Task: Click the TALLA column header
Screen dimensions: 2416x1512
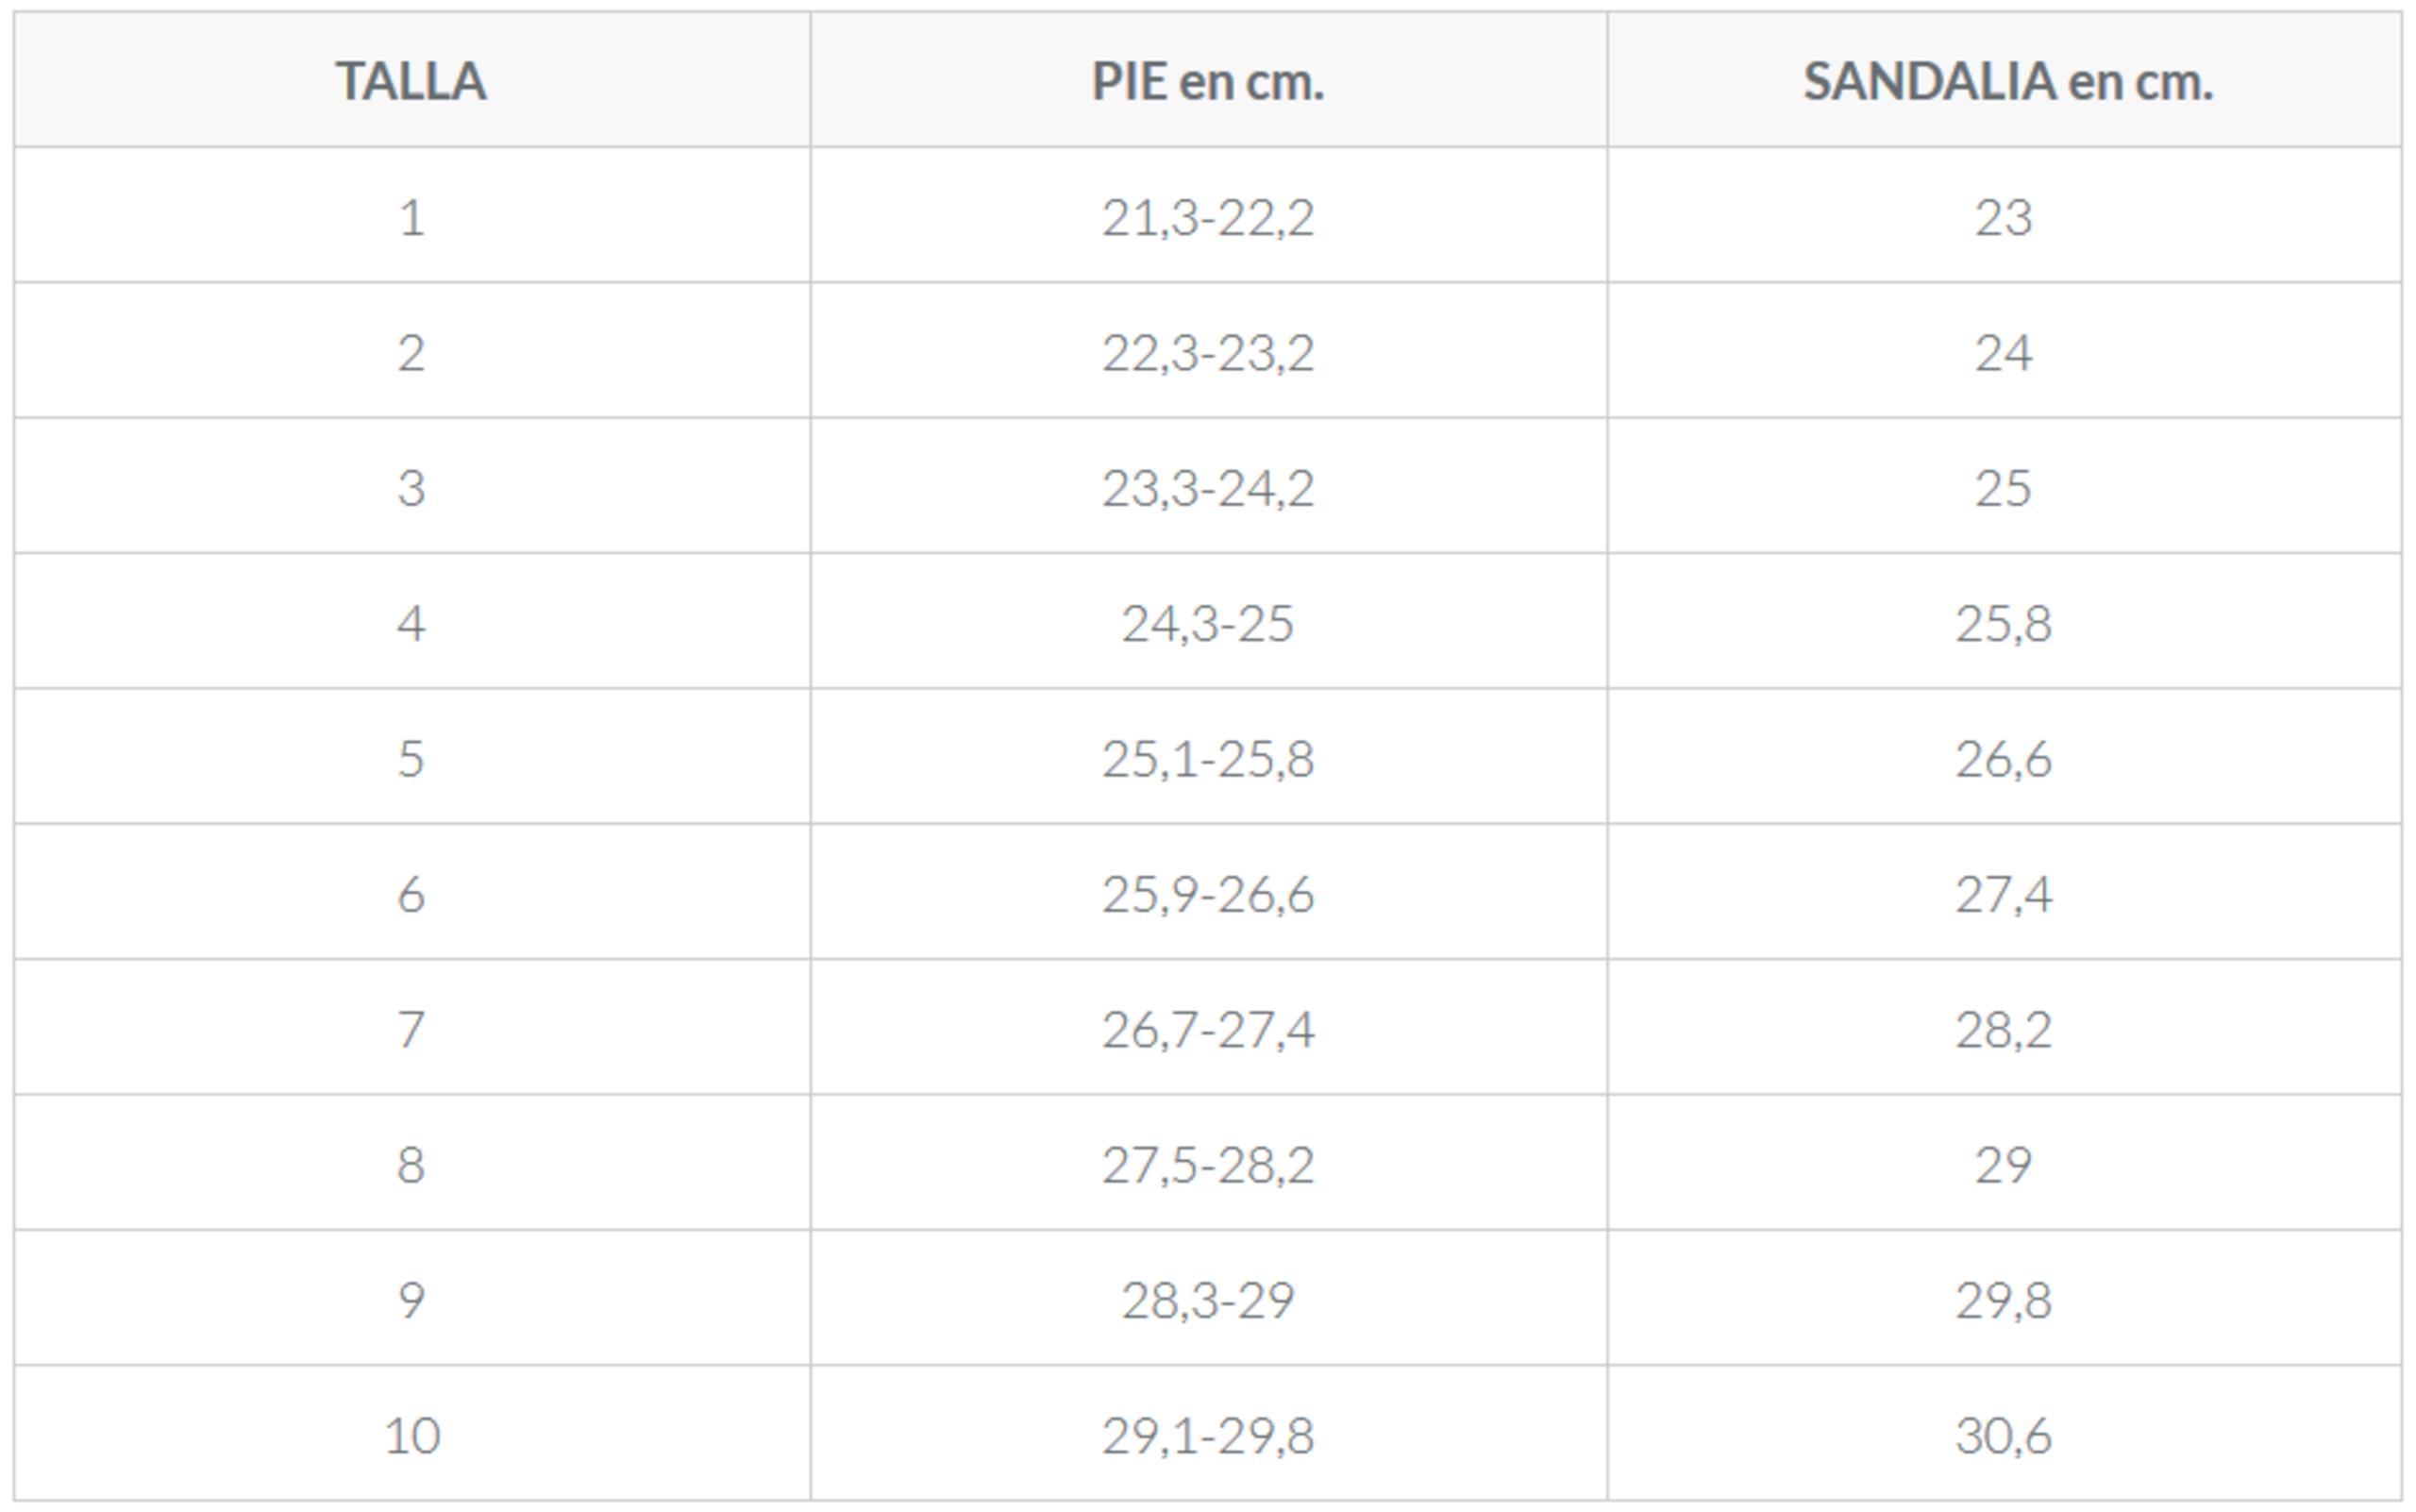Action: pos(411,81)
